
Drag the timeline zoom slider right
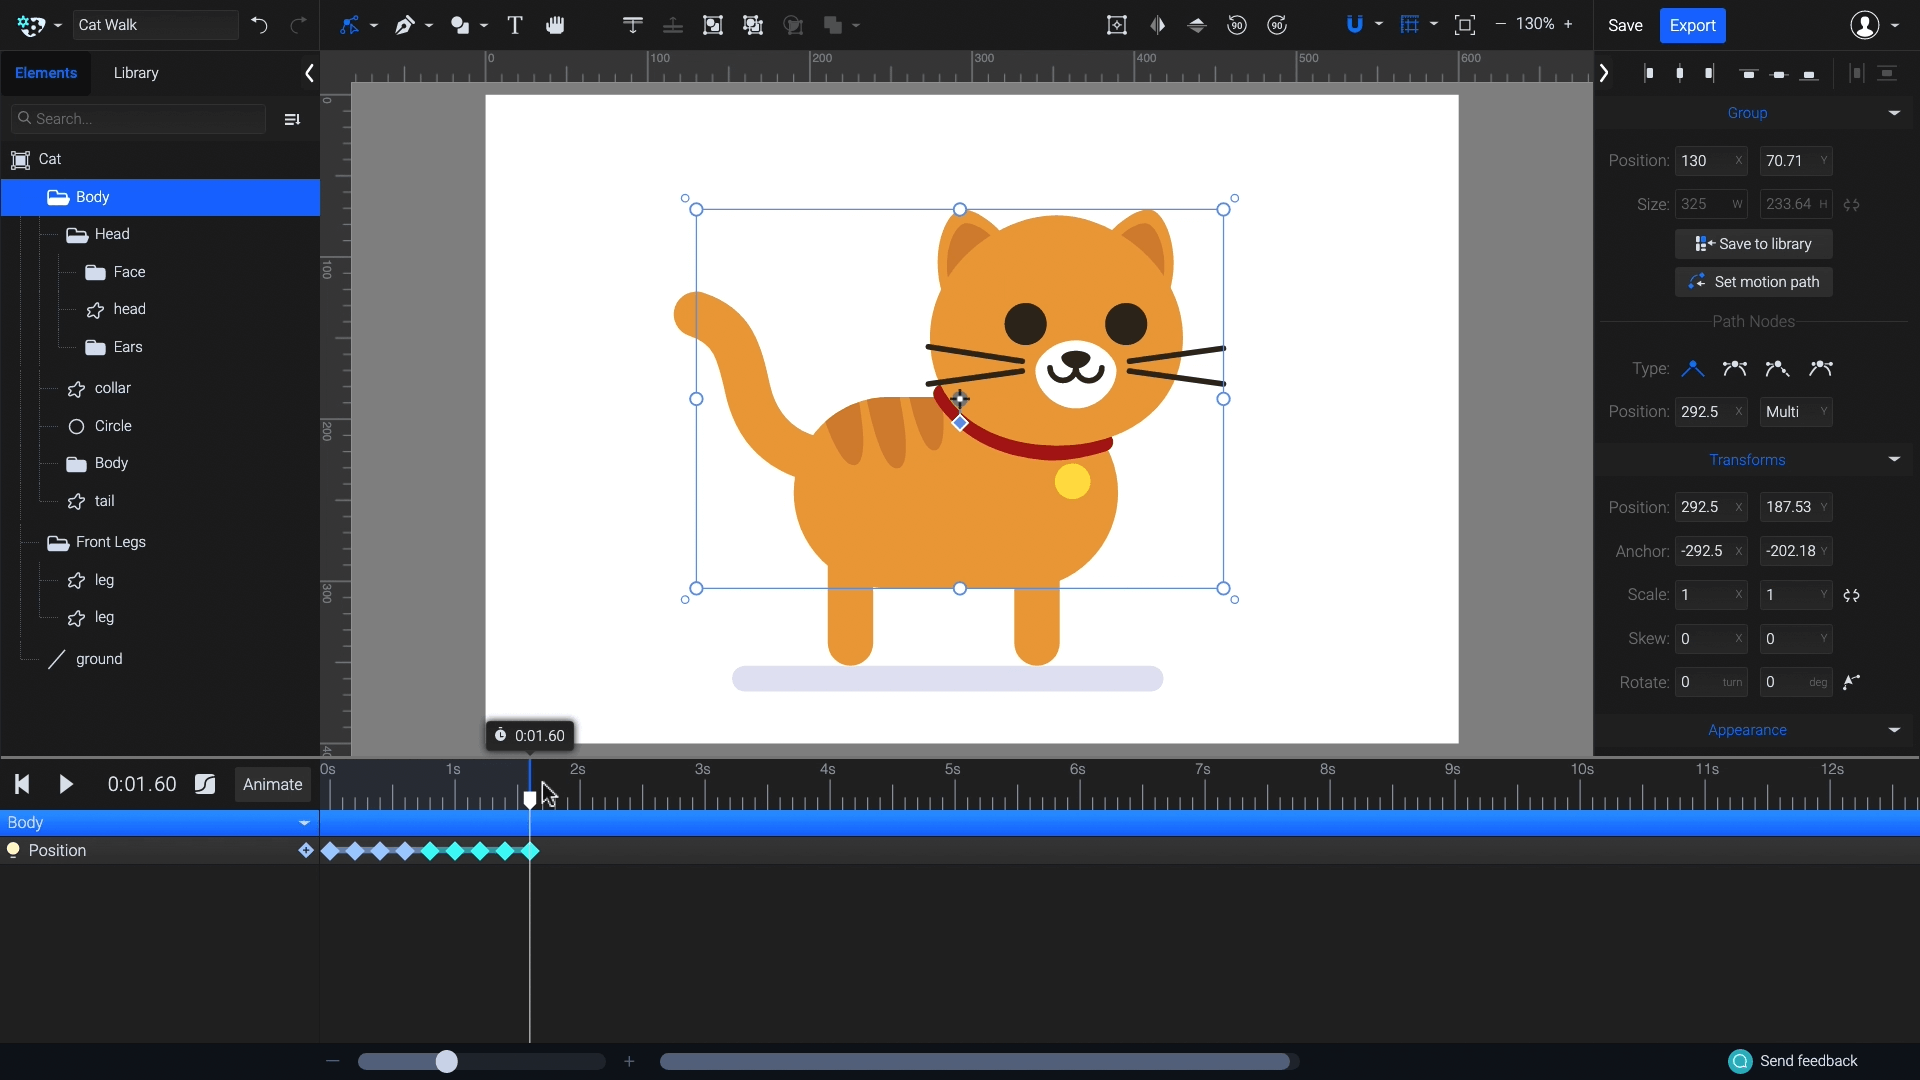point(447,1062)
